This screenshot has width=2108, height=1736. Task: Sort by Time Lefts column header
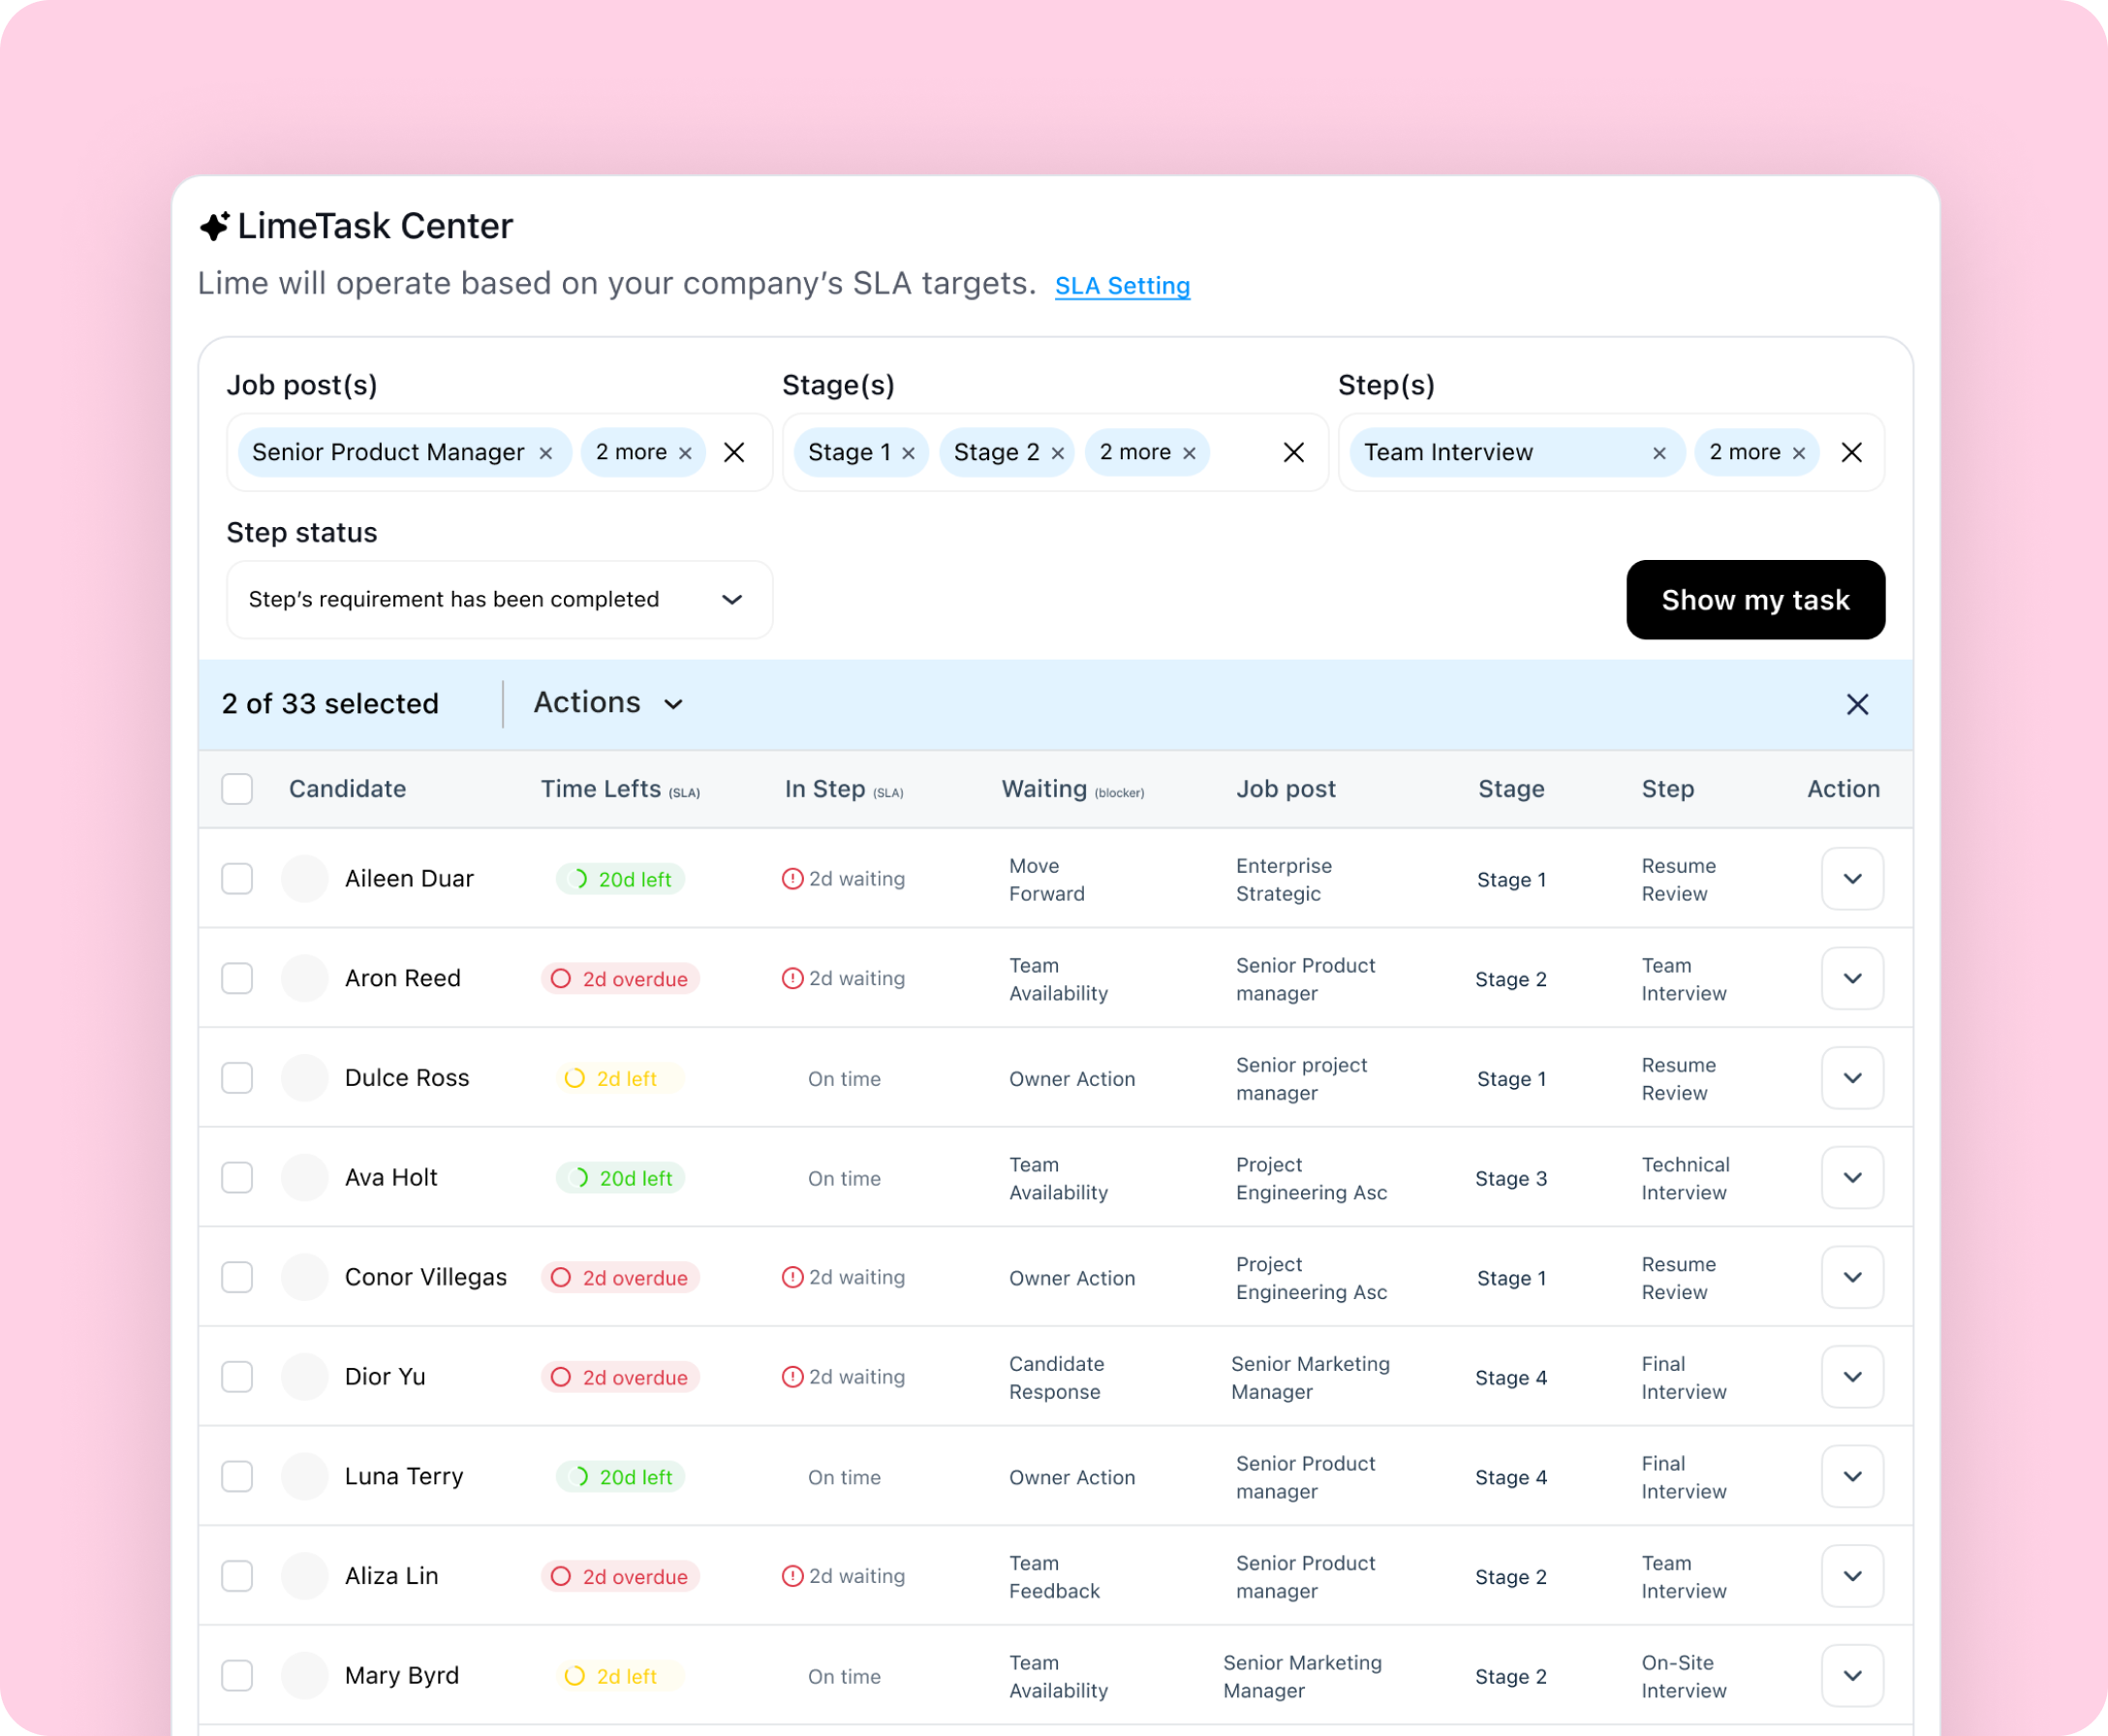[x=620, y=789]
